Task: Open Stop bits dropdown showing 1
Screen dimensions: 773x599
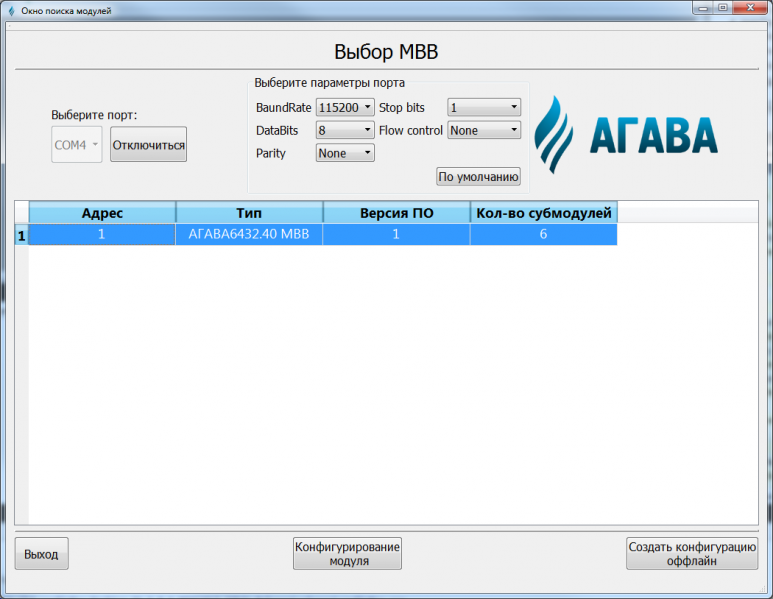Action: tap(484, 107)
